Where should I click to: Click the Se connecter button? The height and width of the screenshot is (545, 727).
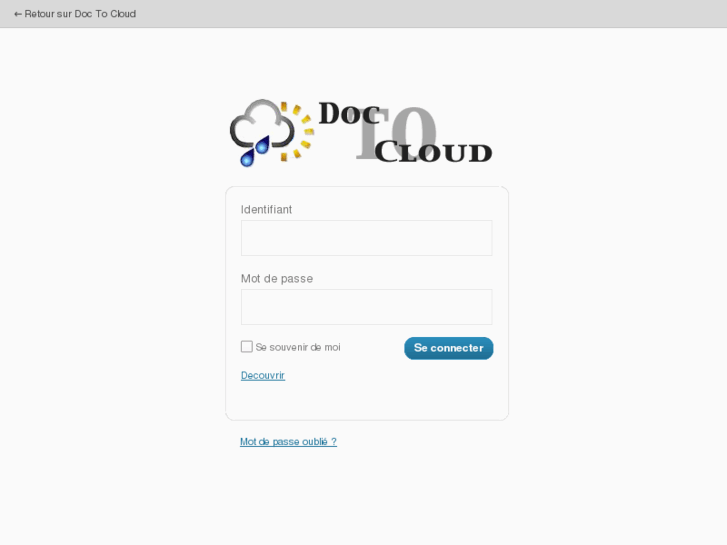click(448, 348)
